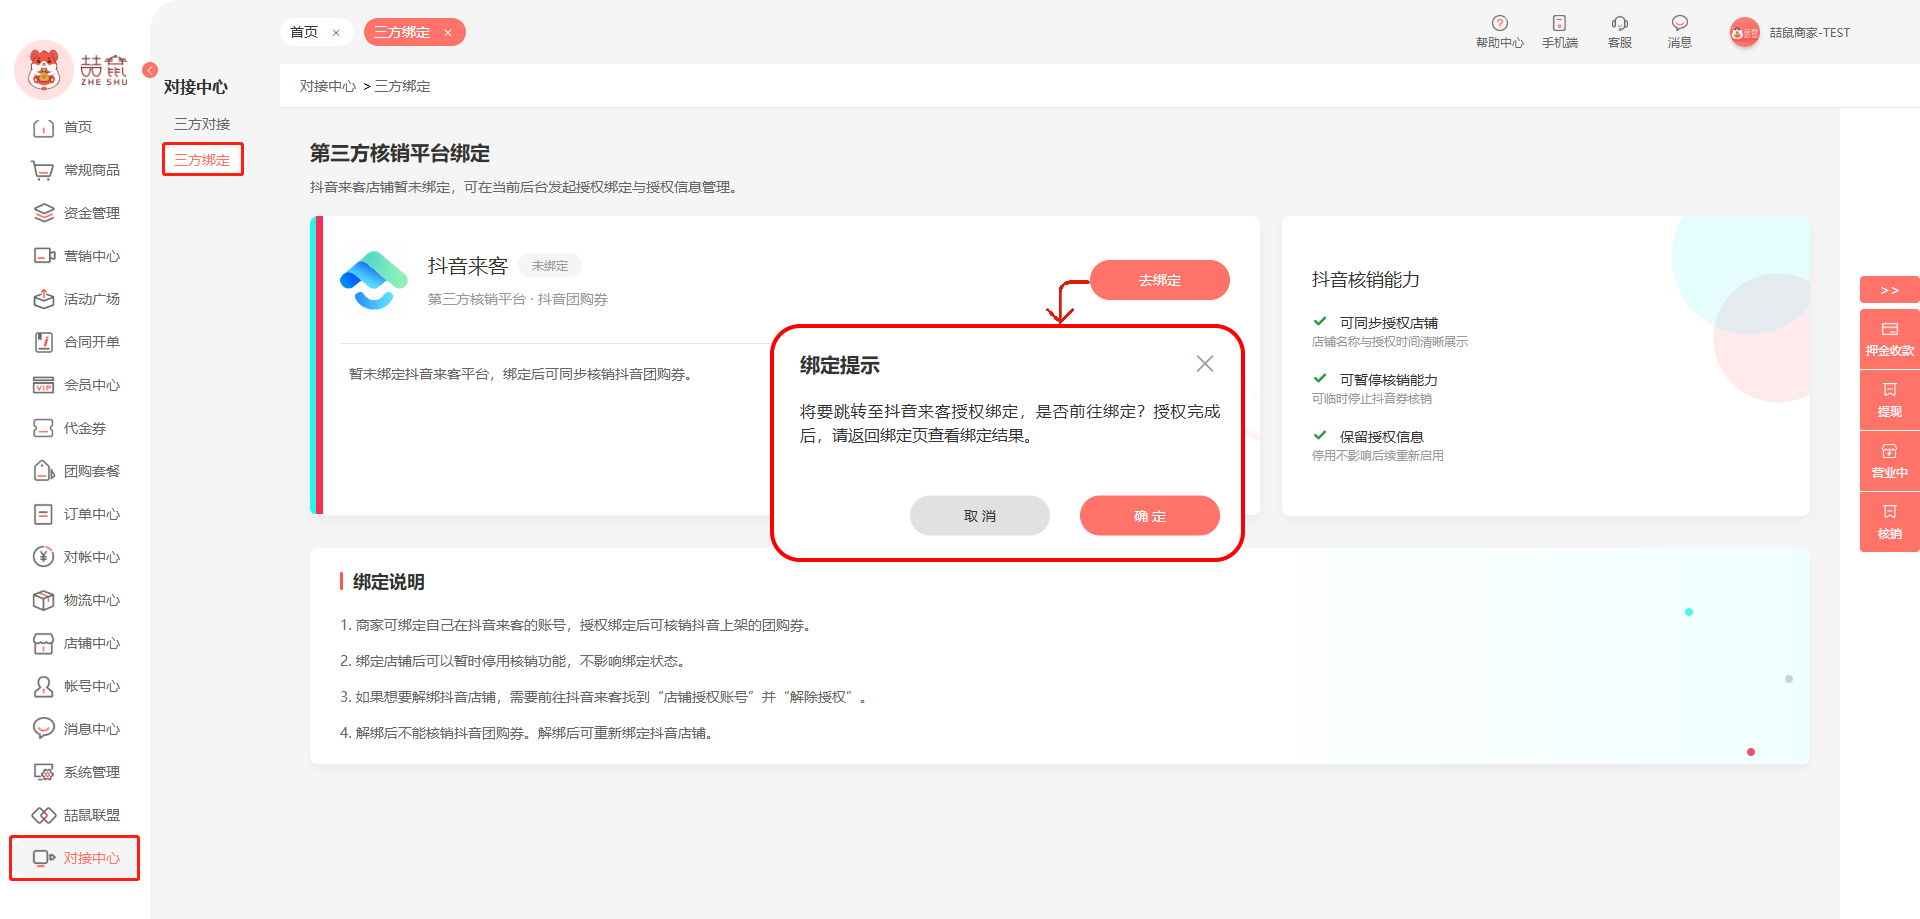Open 消息 notifications icon in header
This screenshot has height=919, width=1920.
pos(1679,23)
